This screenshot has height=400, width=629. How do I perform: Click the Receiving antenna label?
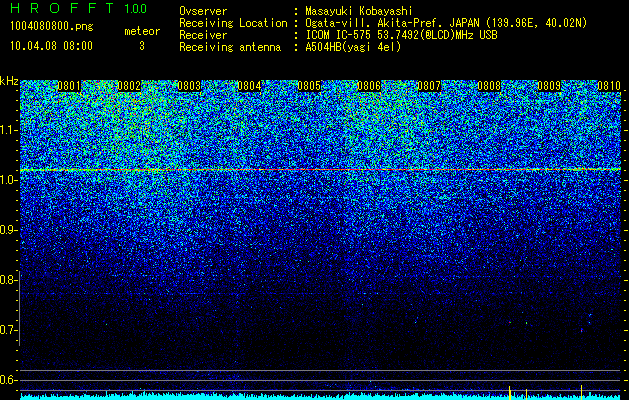click(230, 47)
